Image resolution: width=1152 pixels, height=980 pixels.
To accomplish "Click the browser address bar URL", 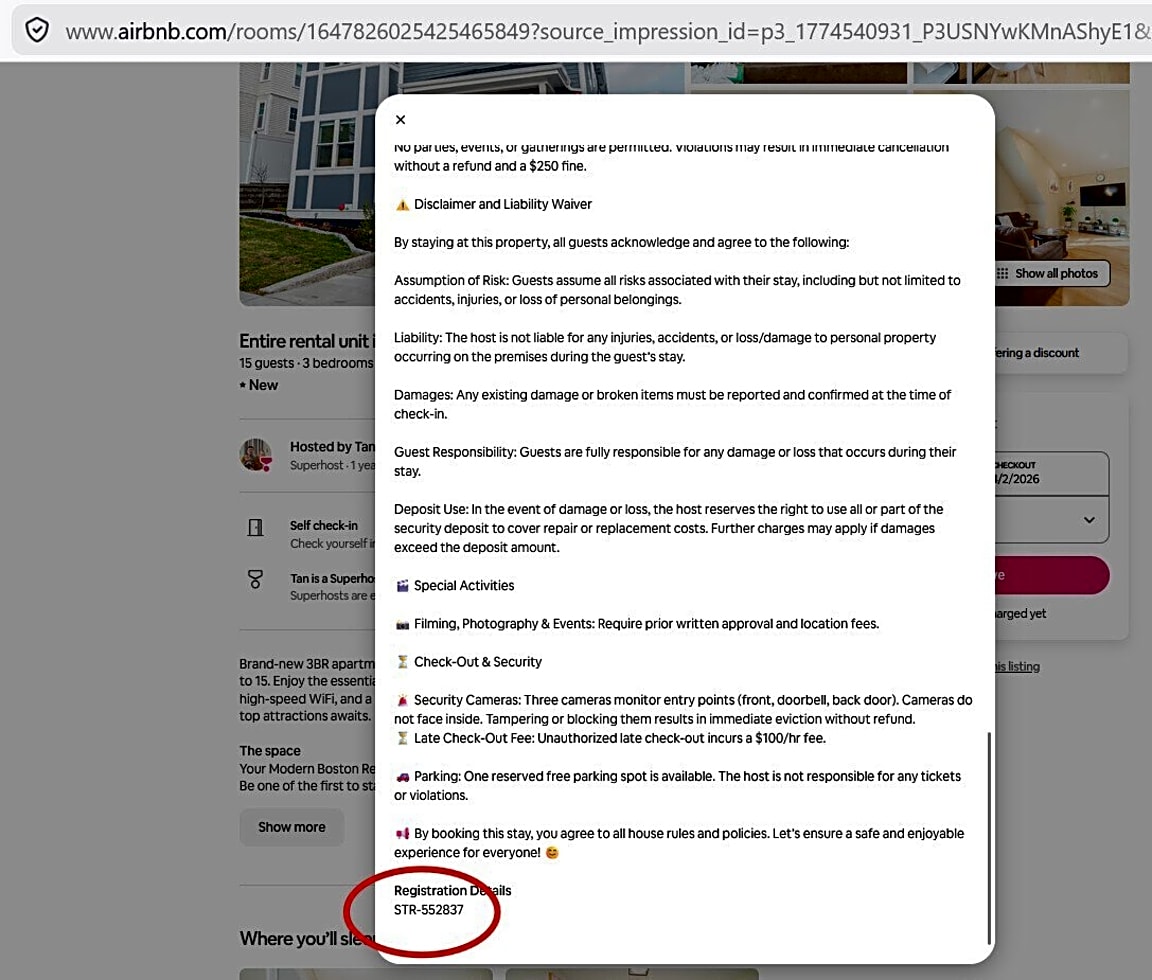I will tap(600, 31).
